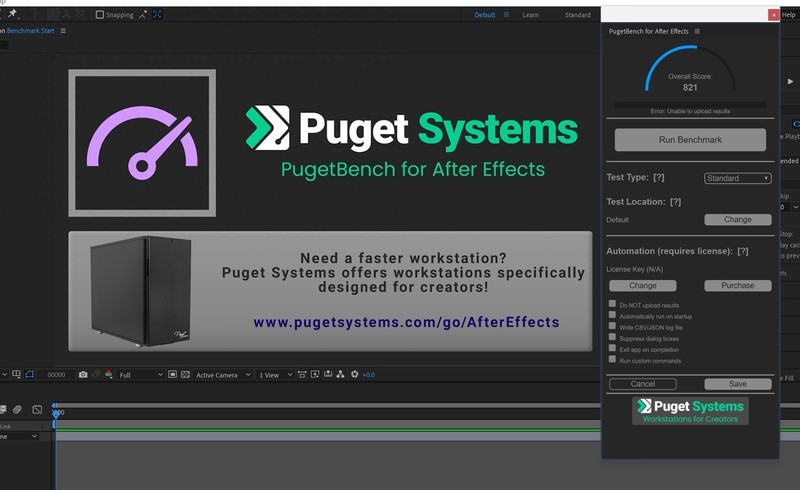Check Exit app on completion
Viewport: 800px width, 490px height.
(612, 348)
